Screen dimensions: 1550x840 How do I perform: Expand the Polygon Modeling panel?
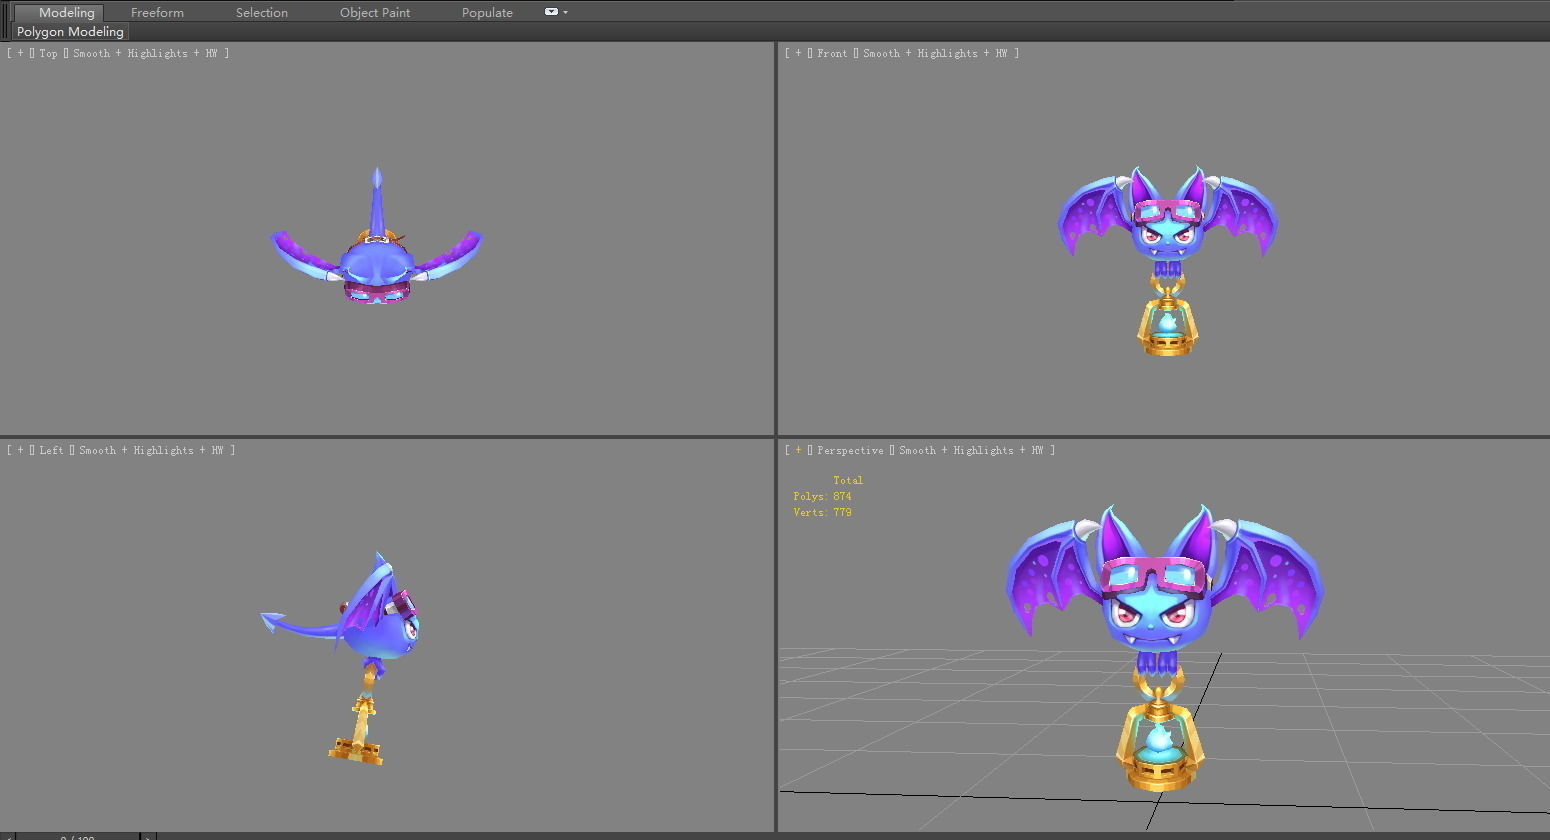pos(70,32)
